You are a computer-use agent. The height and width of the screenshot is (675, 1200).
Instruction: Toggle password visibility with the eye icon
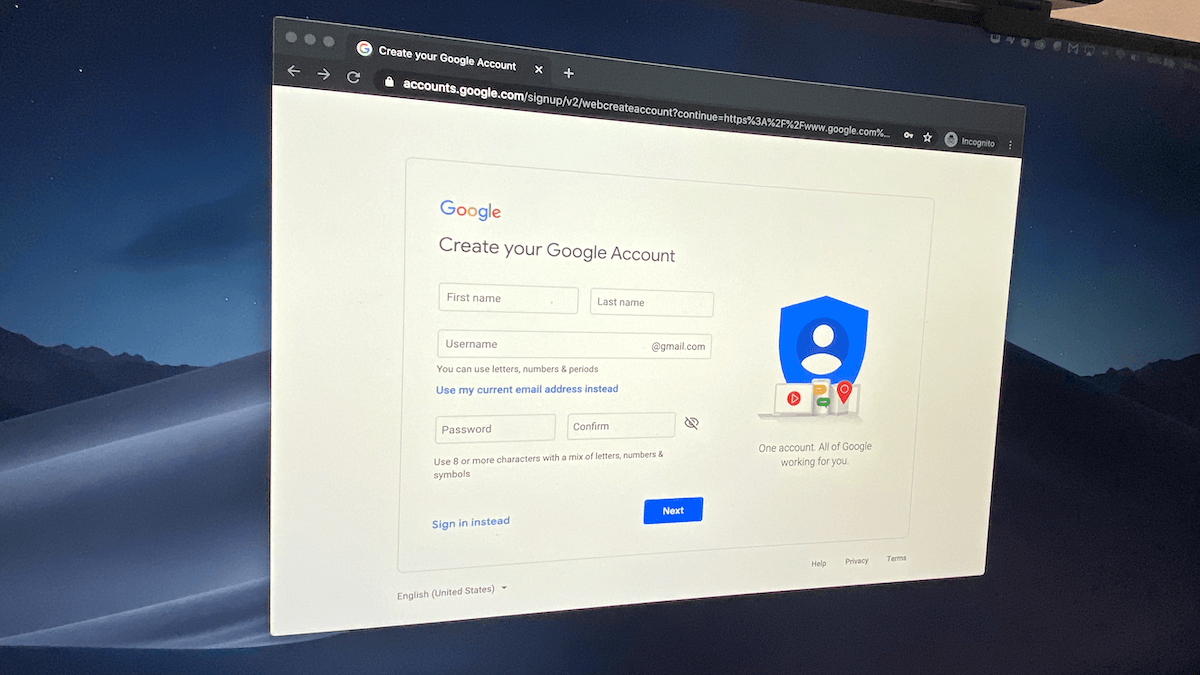tap(691, 423)
